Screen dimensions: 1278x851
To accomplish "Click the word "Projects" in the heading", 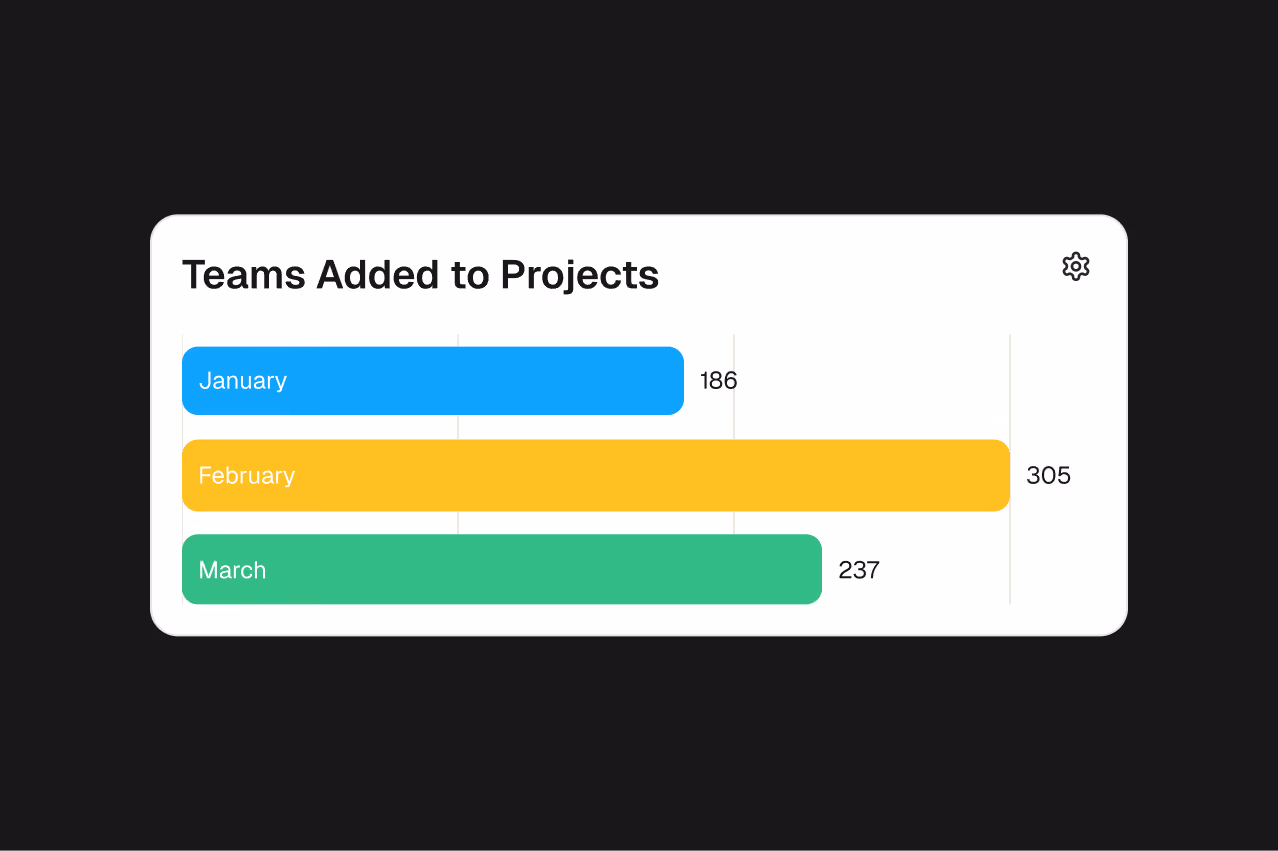I will (x=580, y=275).
